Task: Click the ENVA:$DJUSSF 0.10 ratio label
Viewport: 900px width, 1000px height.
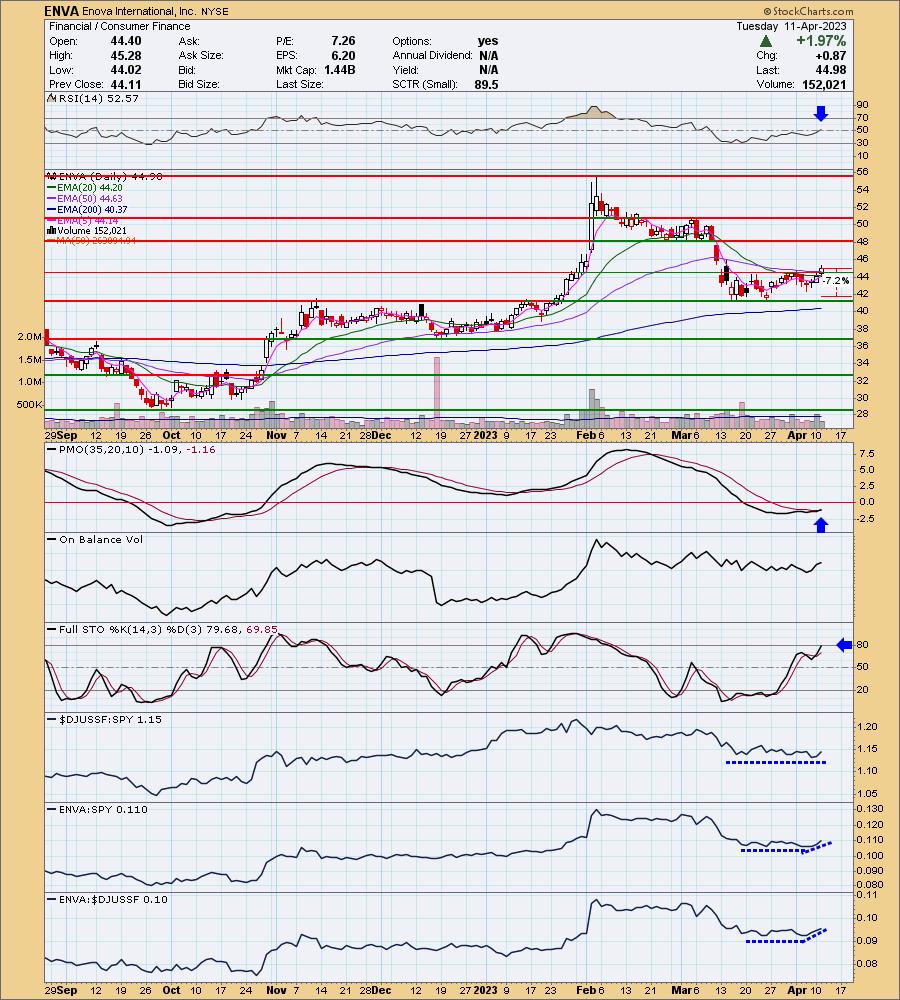Action: (x=108, y=899)
